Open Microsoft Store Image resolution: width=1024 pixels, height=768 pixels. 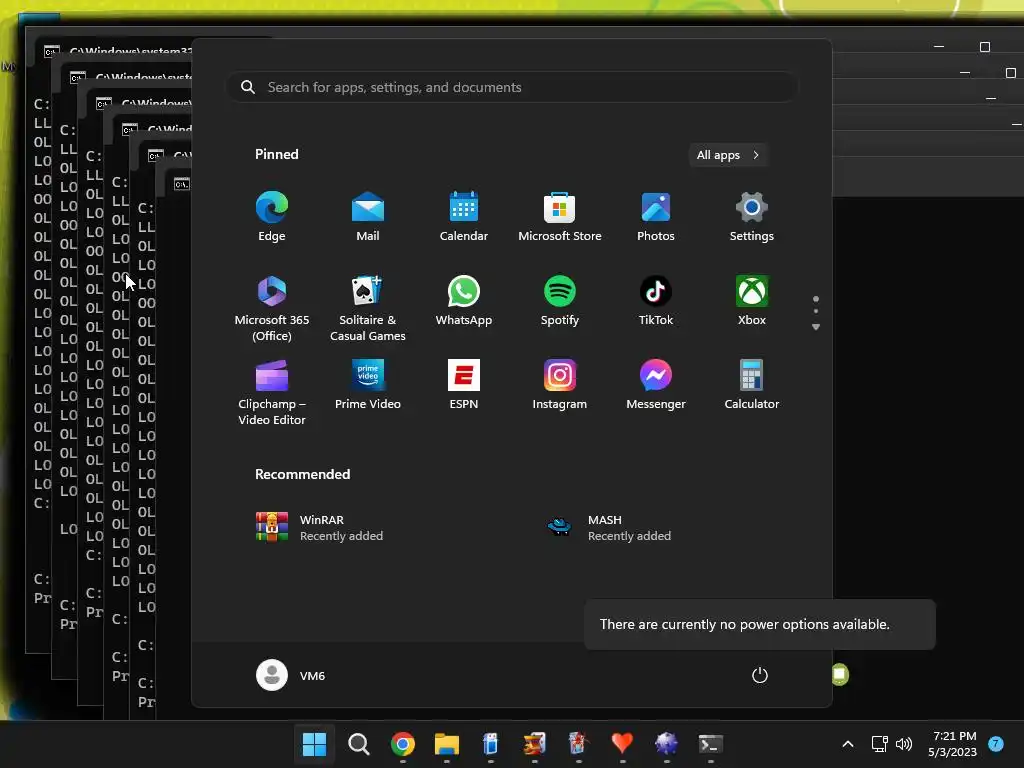click(x=560, y=217)
